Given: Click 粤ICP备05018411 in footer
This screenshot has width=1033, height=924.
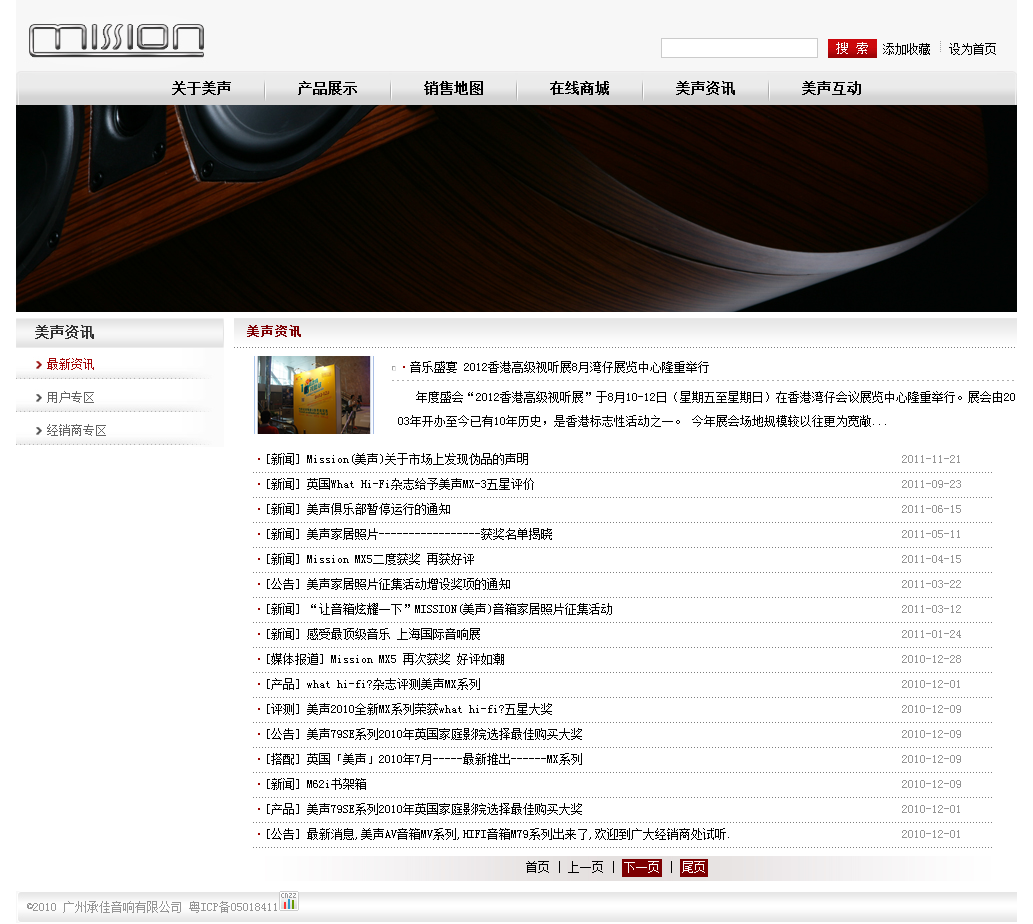Looking at the screenshot, I should pos(233,907).
